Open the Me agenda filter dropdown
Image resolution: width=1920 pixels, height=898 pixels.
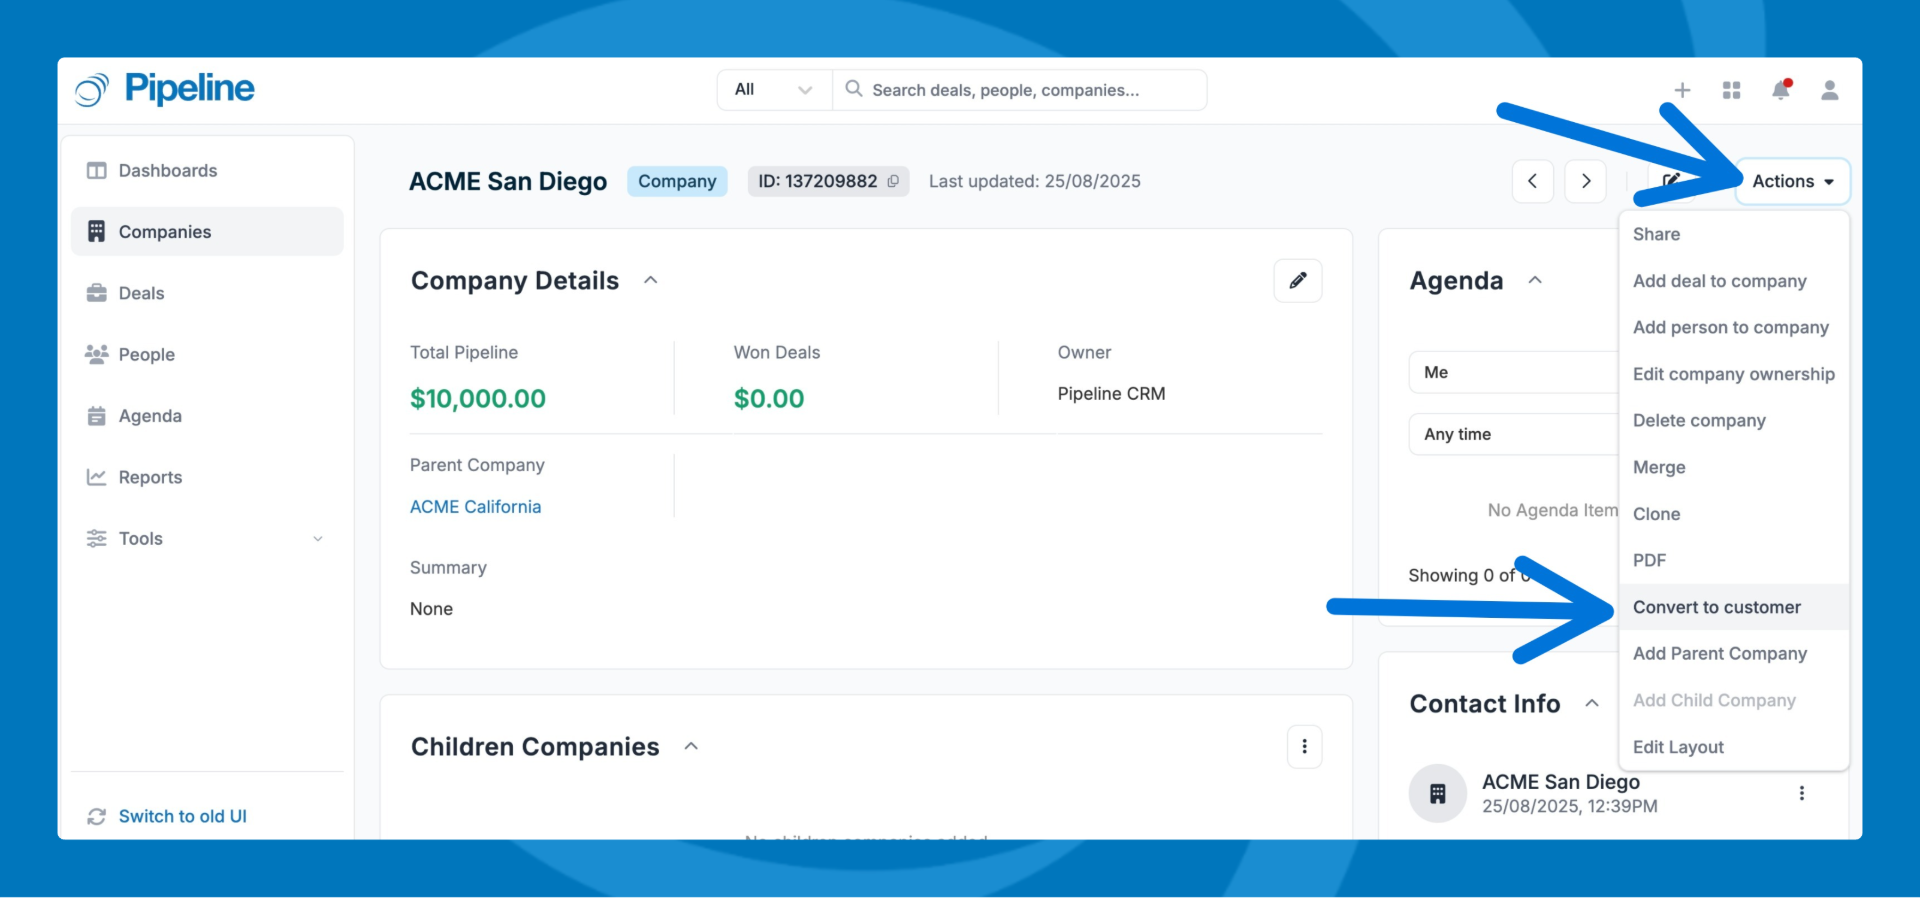click(1514, 372)
